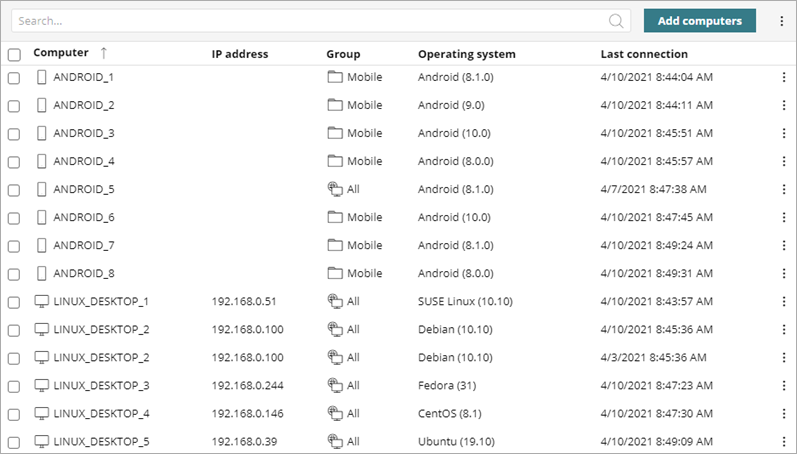Click the Mobile folder icon for ANDROID_2
The image size is (797, 454).
click(335, 105)
